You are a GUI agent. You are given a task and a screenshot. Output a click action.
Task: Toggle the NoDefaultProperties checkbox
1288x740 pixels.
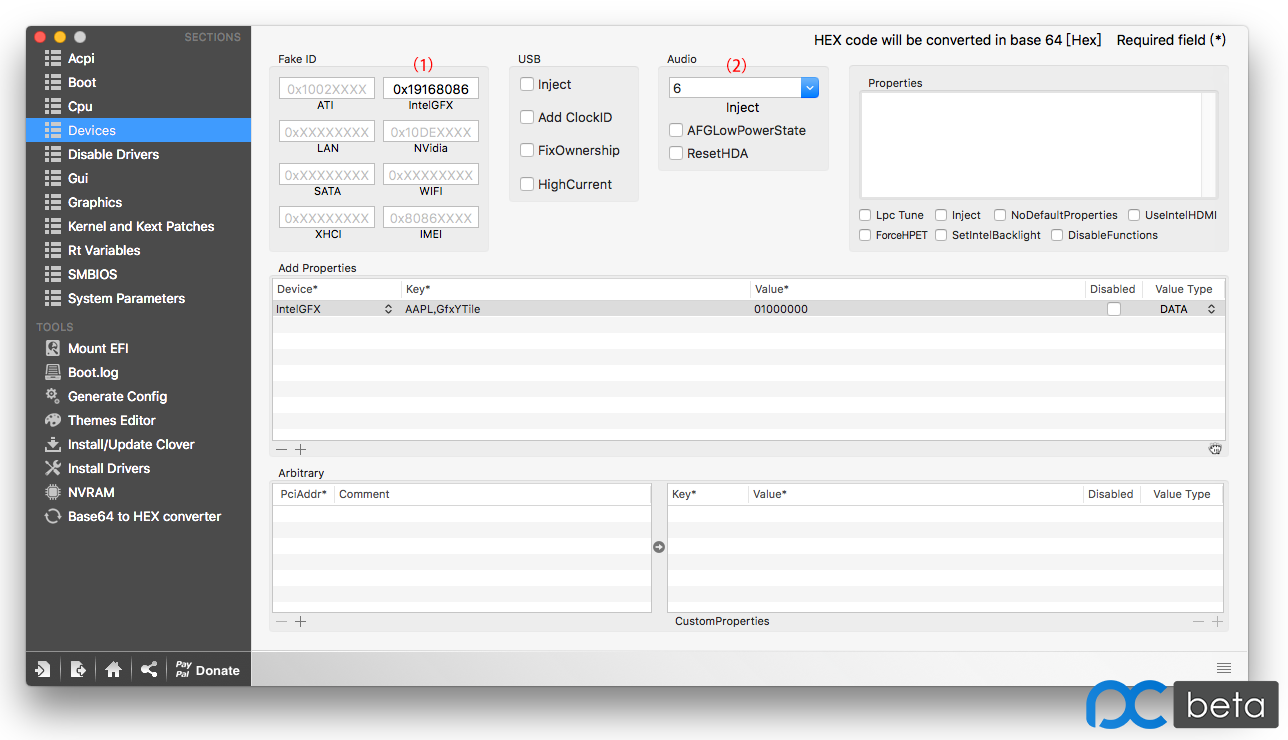(x=1000, y=215)
